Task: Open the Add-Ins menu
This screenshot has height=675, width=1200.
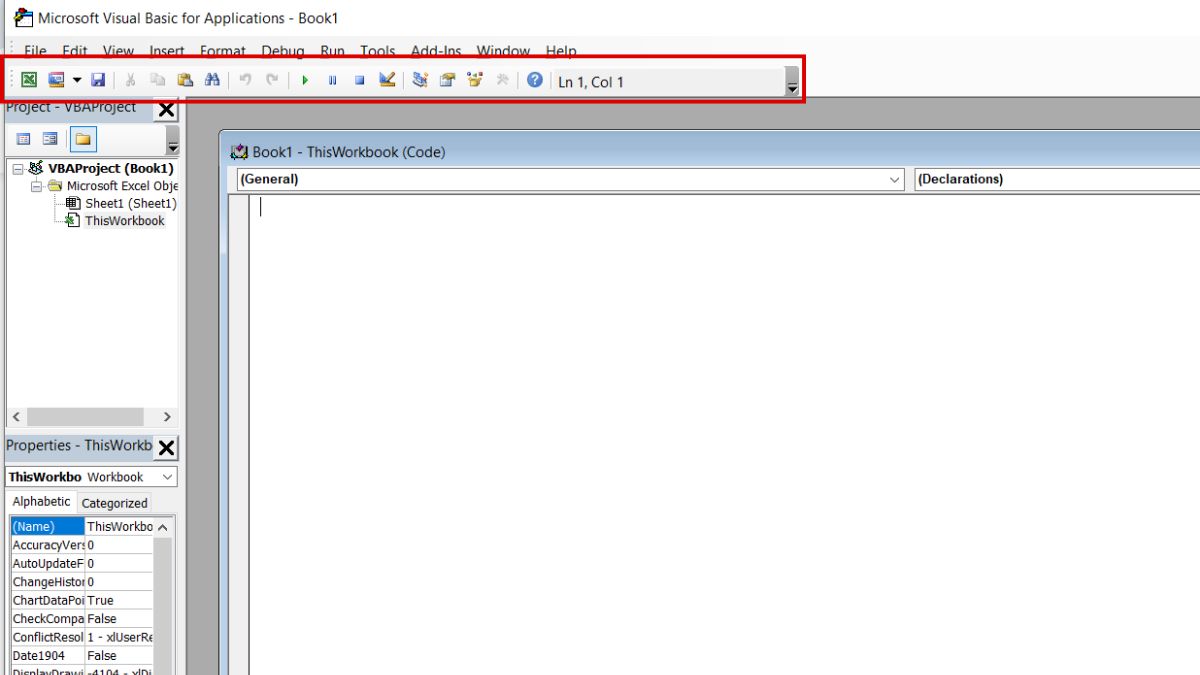Action: point(436,51)
